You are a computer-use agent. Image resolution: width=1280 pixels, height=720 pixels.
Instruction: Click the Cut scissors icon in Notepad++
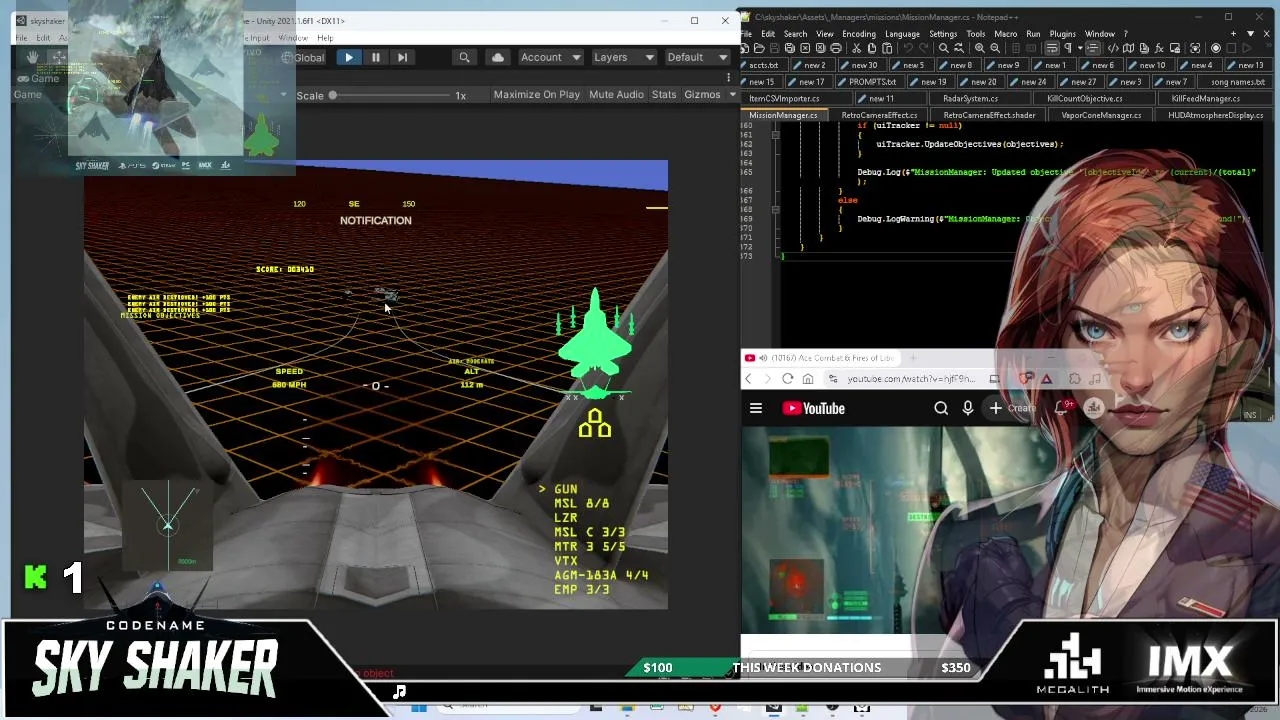pyautogui.click(x=856, y=48)
